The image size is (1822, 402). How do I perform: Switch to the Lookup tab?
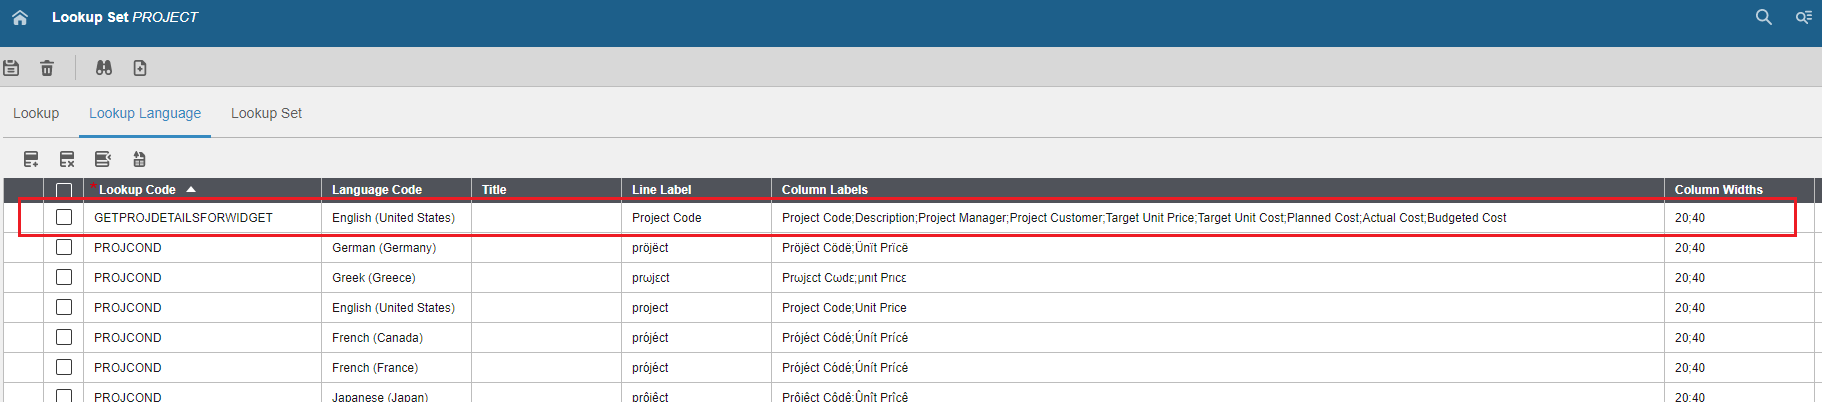36,113
